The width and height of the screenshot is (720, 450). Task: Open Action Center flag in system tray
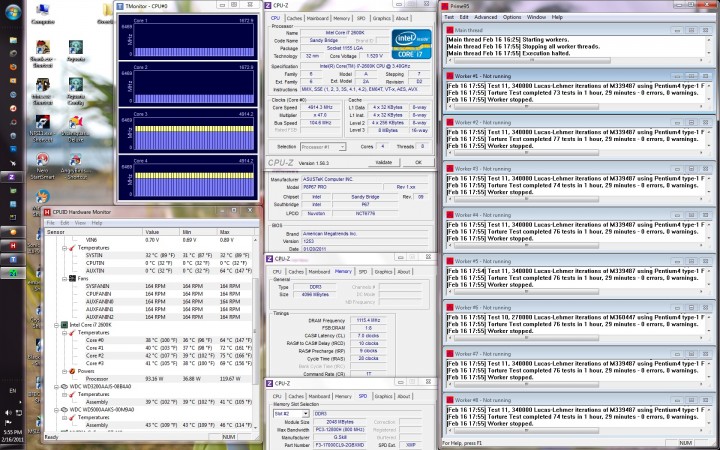[x=8, y=422]
